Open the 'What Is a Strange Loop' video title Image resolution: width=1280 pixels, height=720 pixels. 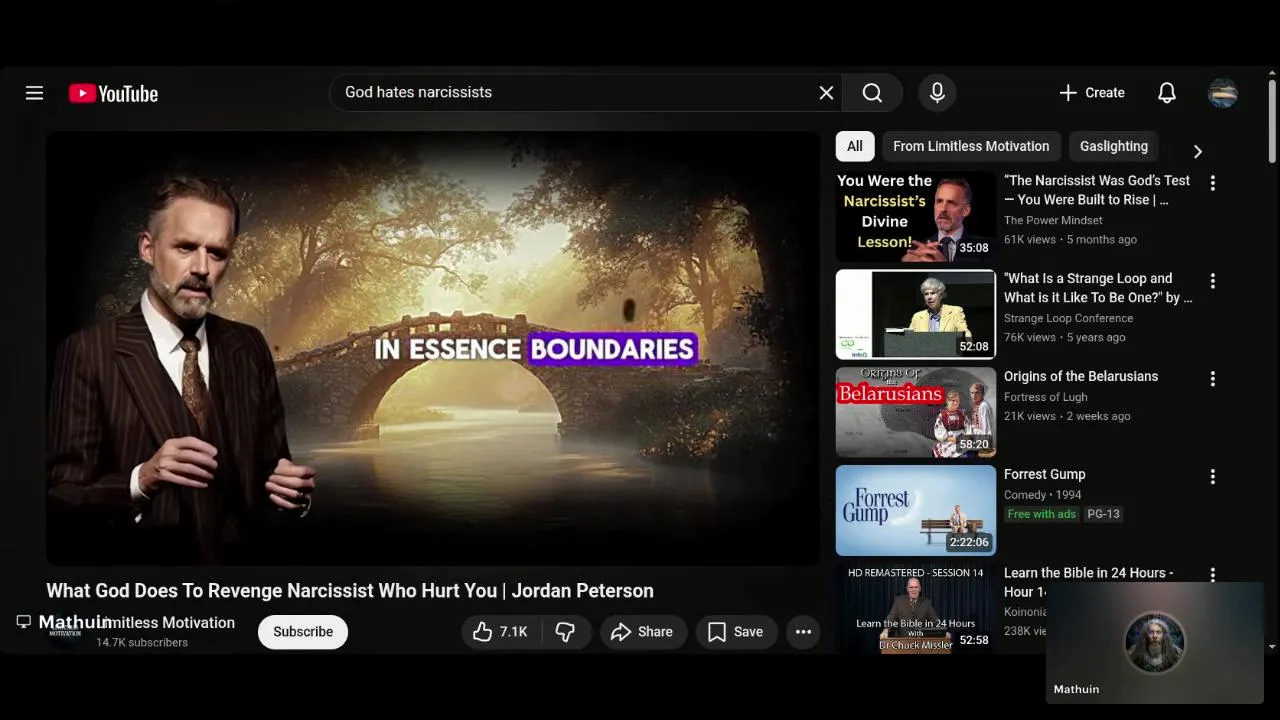pos(1098,288)
